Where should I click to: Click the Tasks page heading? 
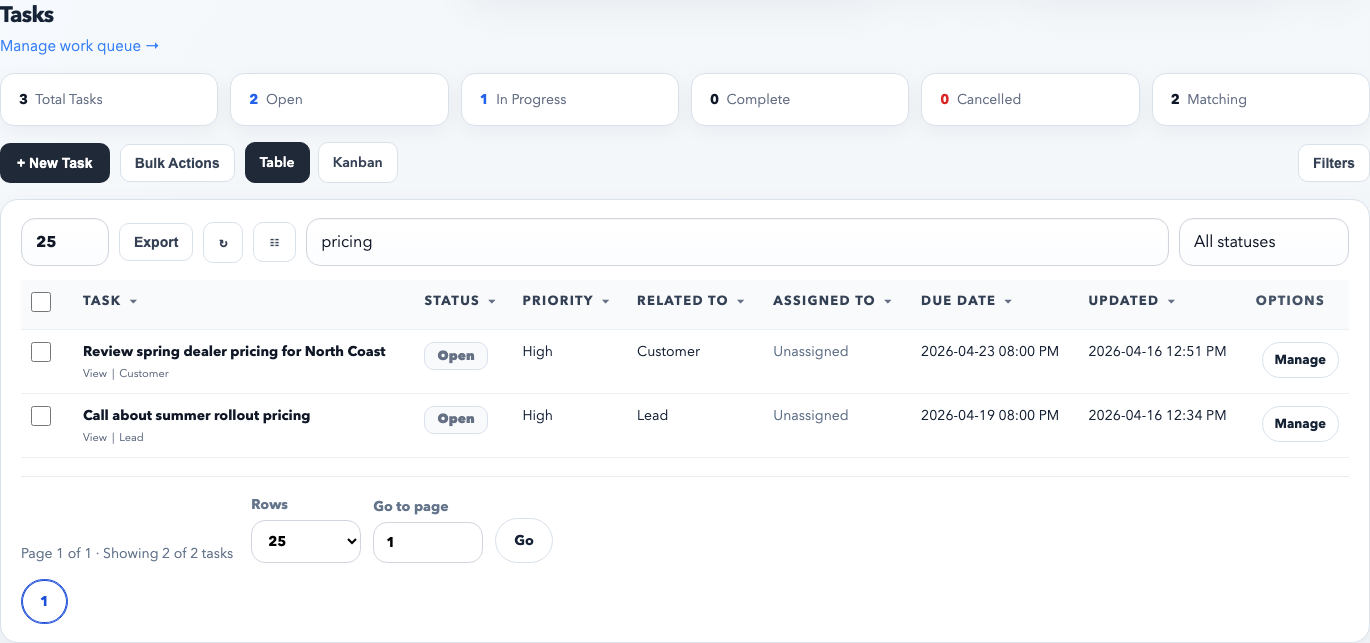tap(27, 14)
